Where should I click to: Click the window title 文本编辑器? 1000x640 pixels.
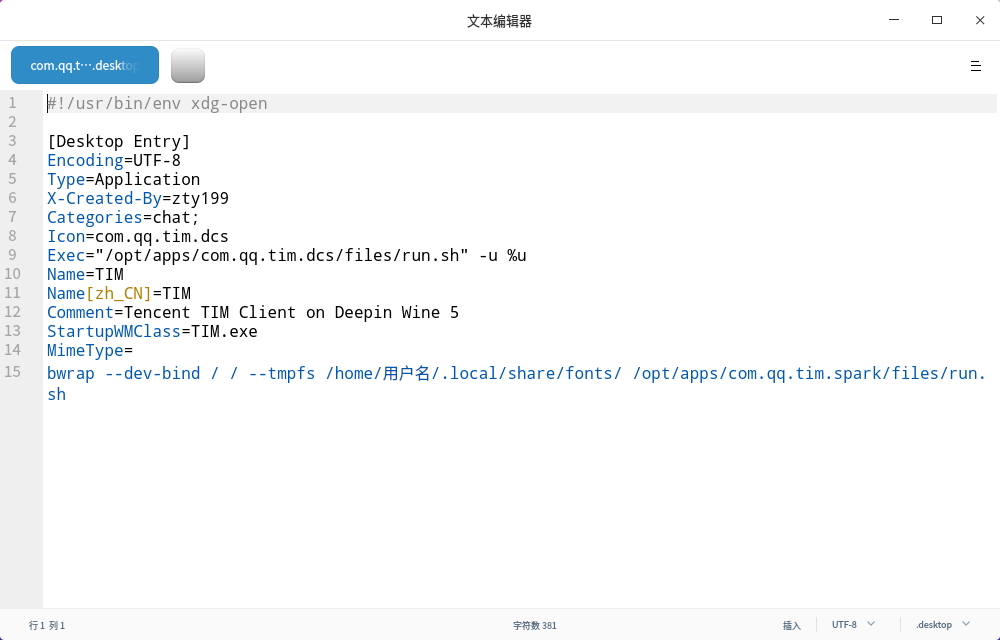click(x=499, y=20)
